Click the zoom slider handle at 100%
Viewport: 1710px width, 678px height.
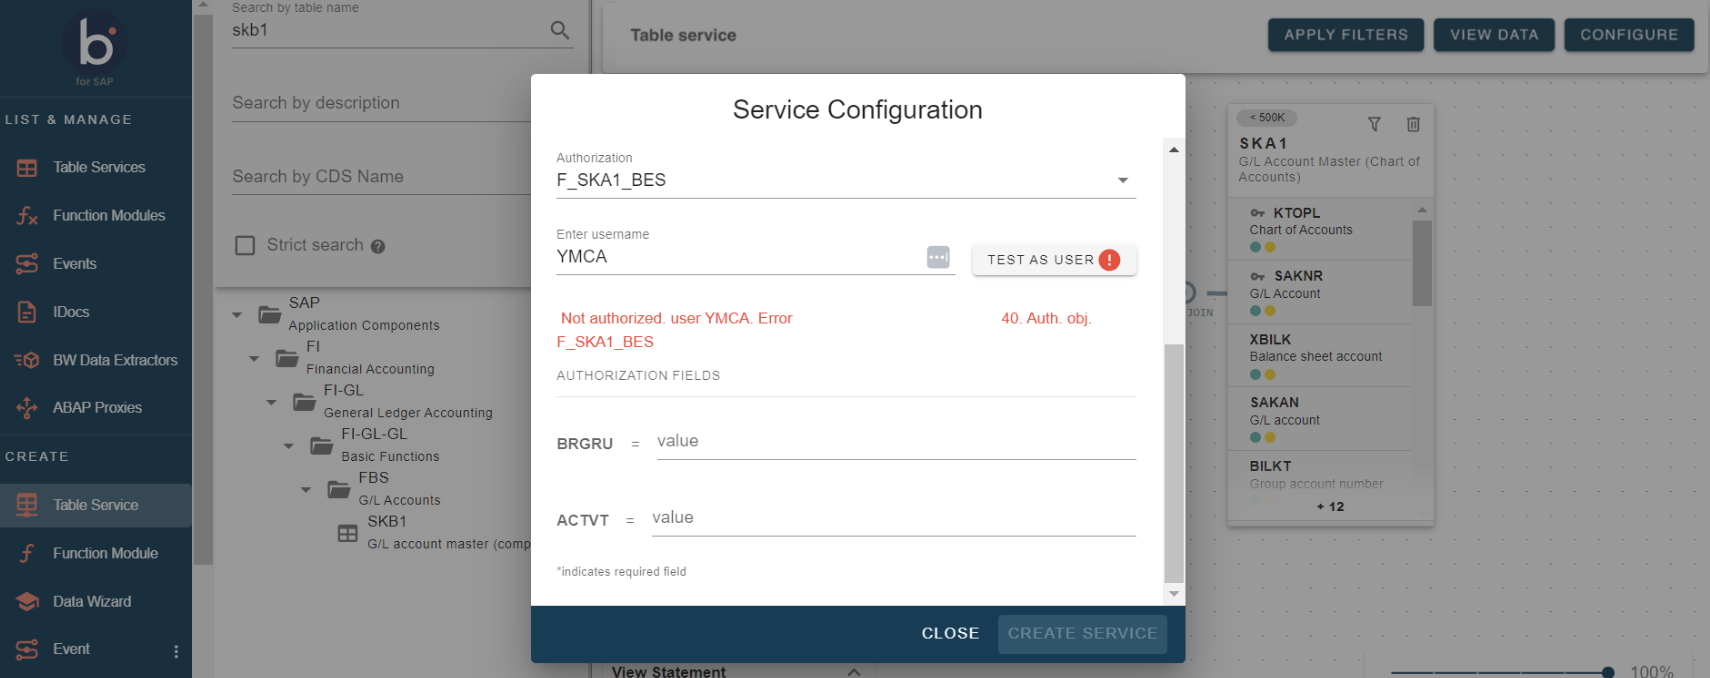pyautogui.click(x=1607, y=672)
